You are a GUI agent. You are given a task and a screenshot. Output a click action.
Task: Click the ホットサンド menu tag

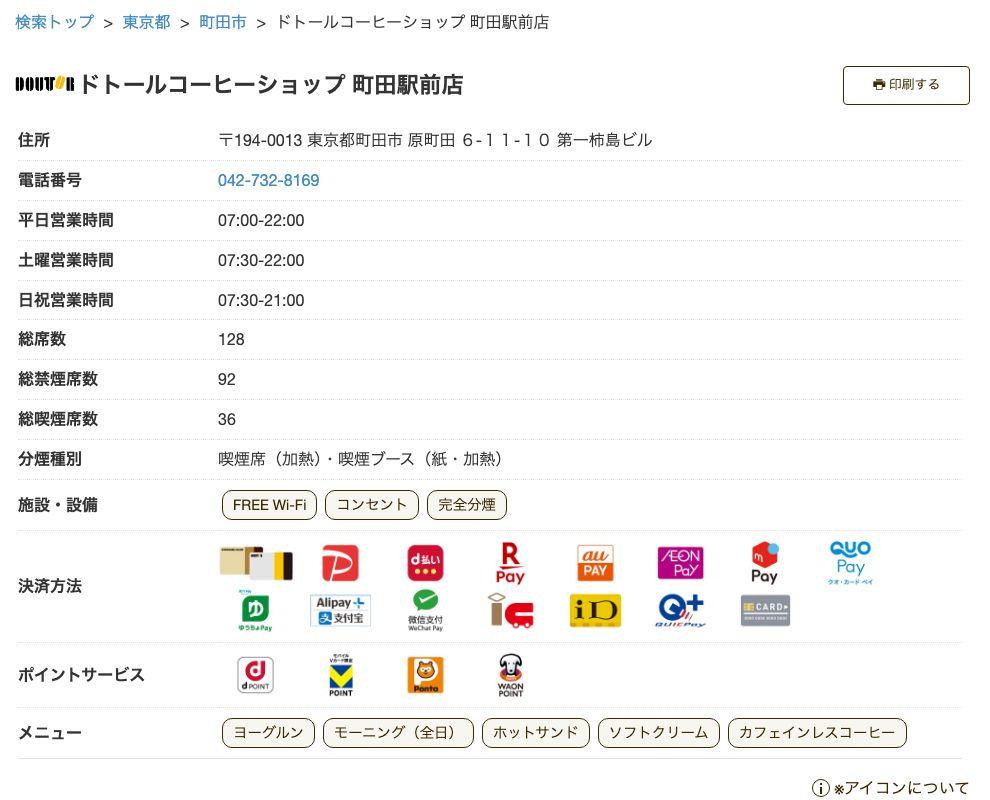(536, 733)
